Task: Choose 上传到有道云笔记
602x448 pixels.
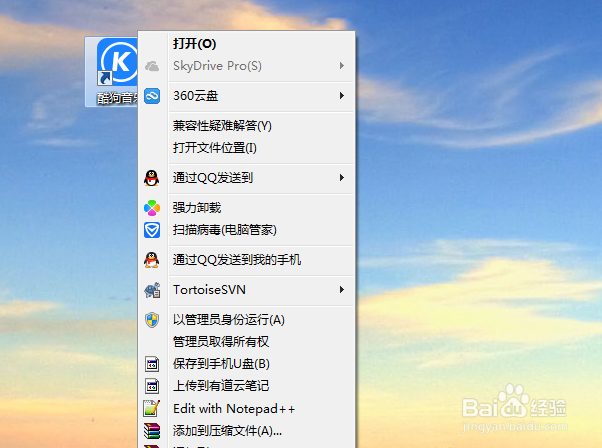Action: pyautogui.click(x=246, y=386)
